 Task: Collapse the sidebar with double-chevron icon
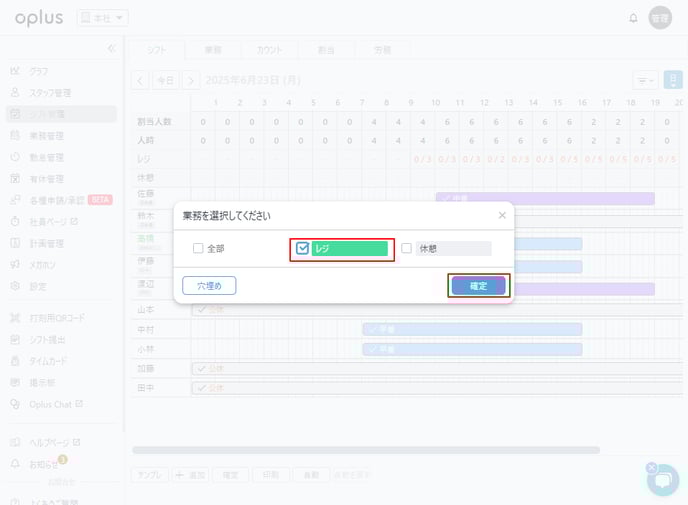click(111, 48)
